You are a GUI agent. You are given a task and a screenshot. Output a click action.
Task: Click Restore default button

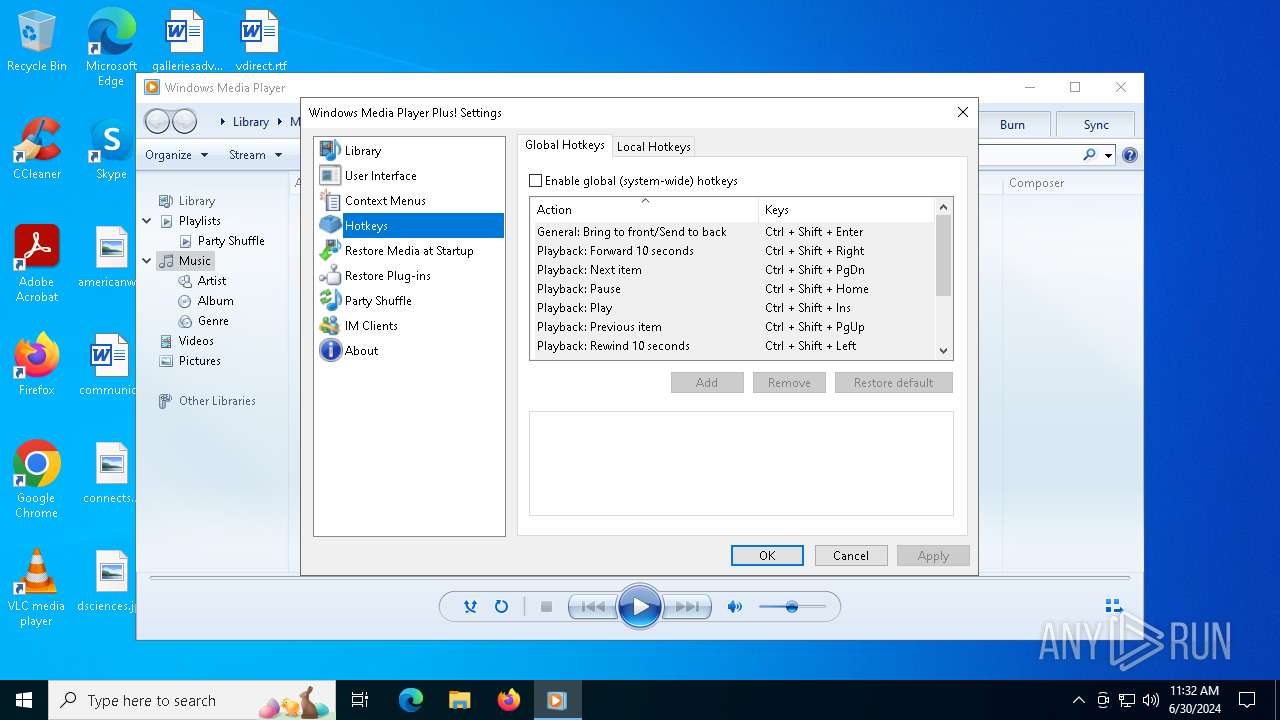click(x=894, y=383)
